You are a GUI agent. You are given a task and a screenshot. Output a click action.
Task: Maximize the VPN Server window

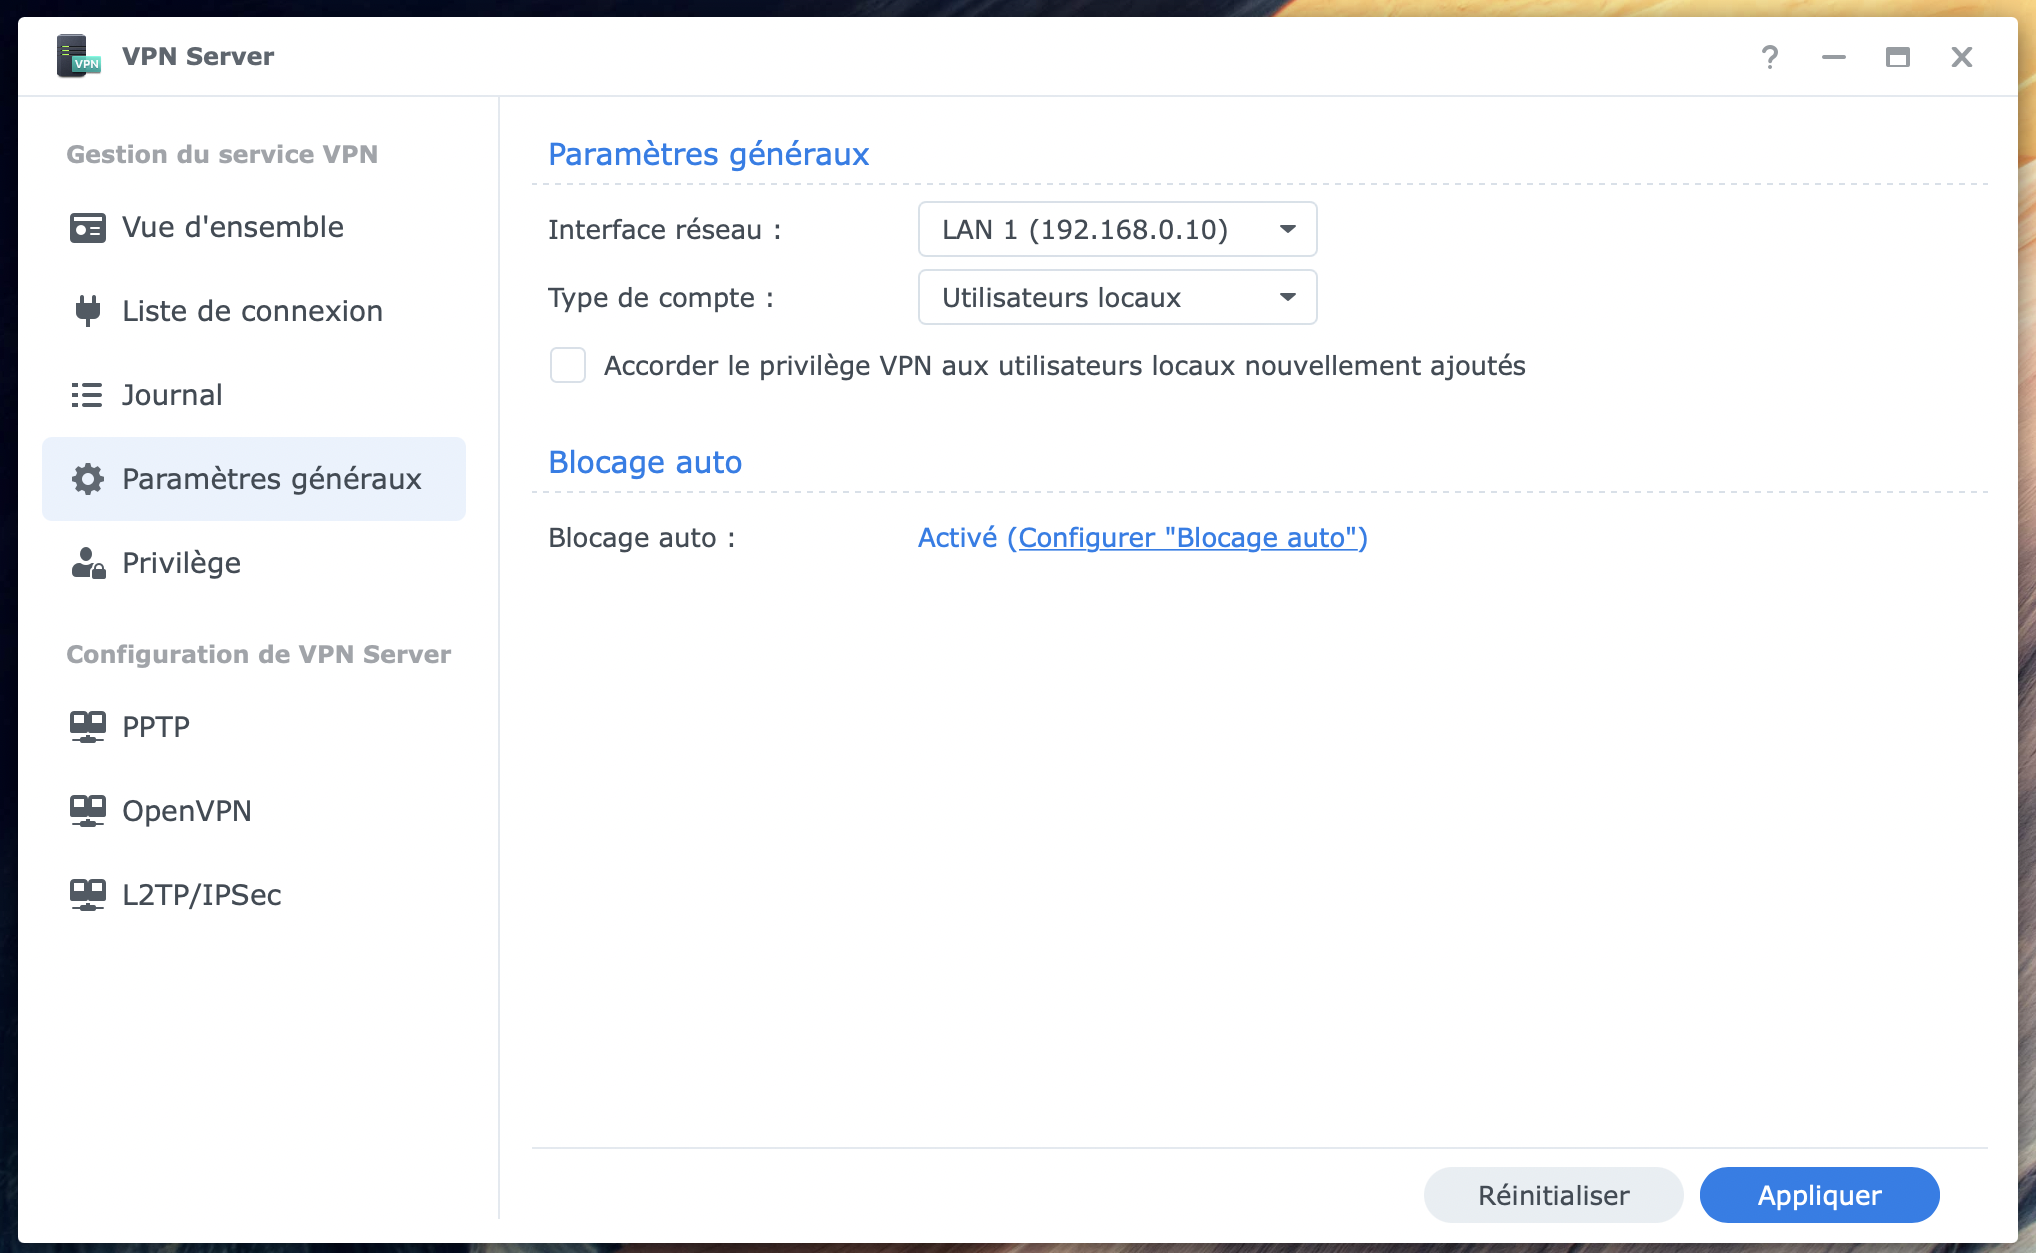coord(1897,57)
